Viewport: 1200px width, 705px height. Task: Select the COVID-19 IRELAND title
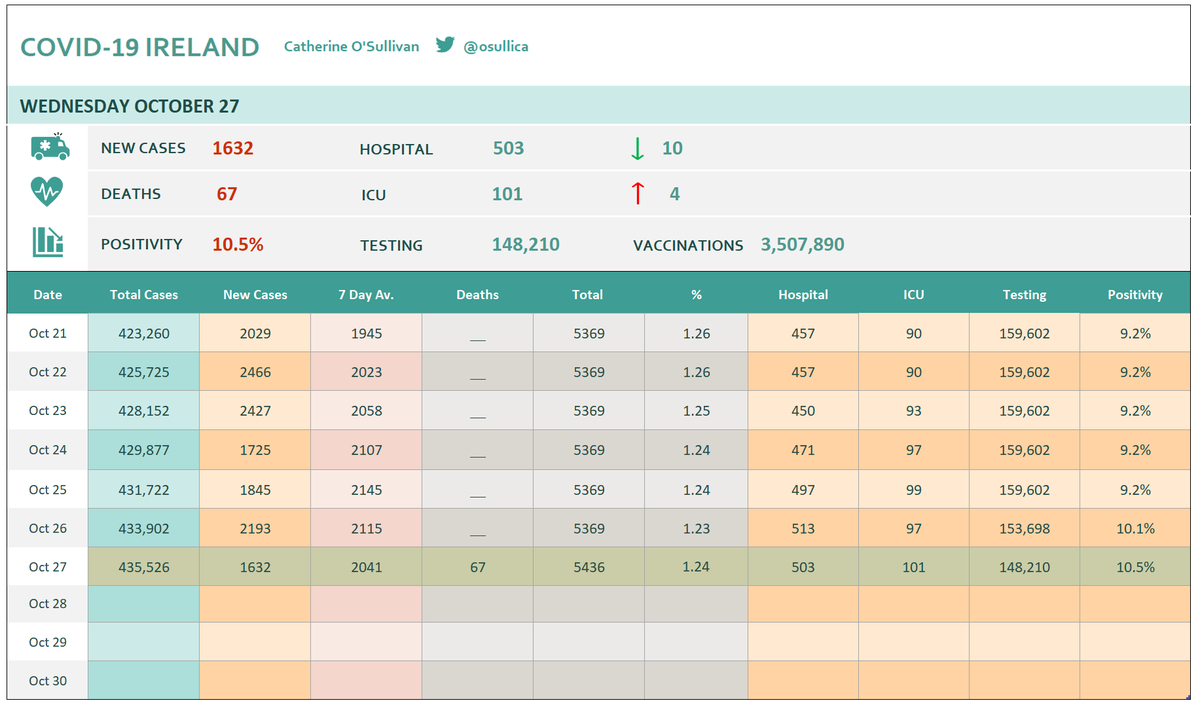coord(139,47)
